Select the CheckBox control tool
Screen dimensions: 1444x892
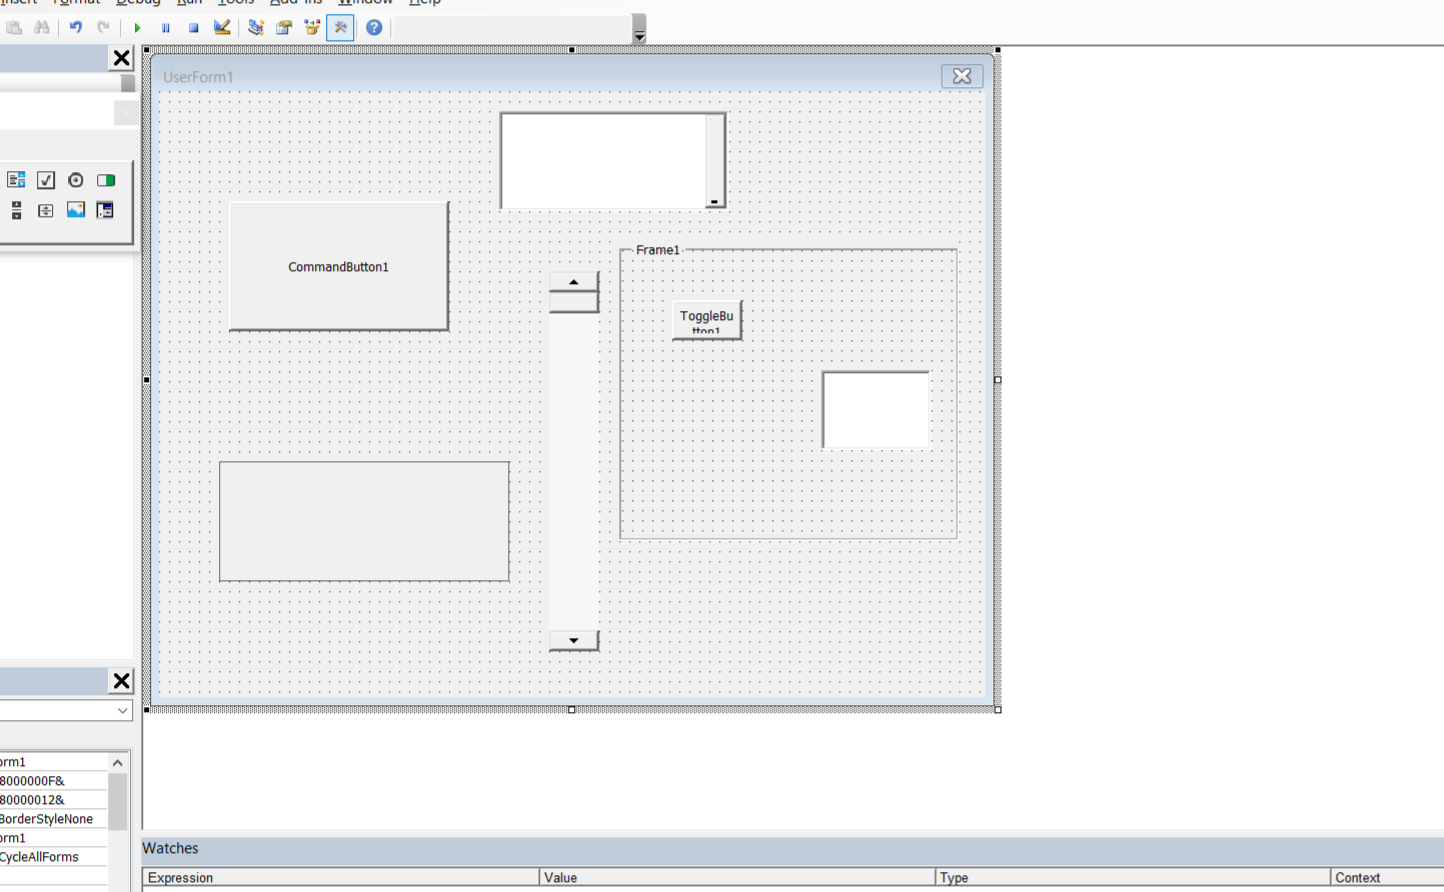pyautogui.click(x=46, y=180)
